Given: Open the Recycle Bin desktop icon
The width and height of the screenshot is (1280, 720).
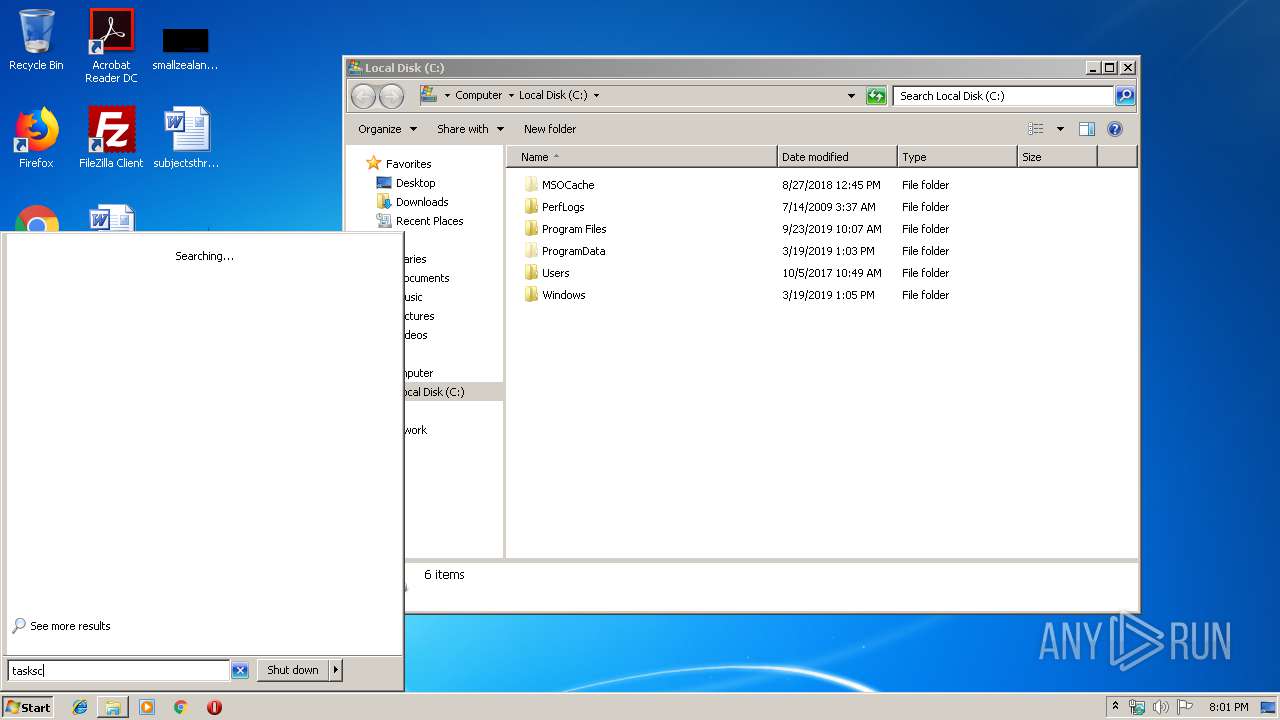Looking at the screenshot, I should point(36,40).
